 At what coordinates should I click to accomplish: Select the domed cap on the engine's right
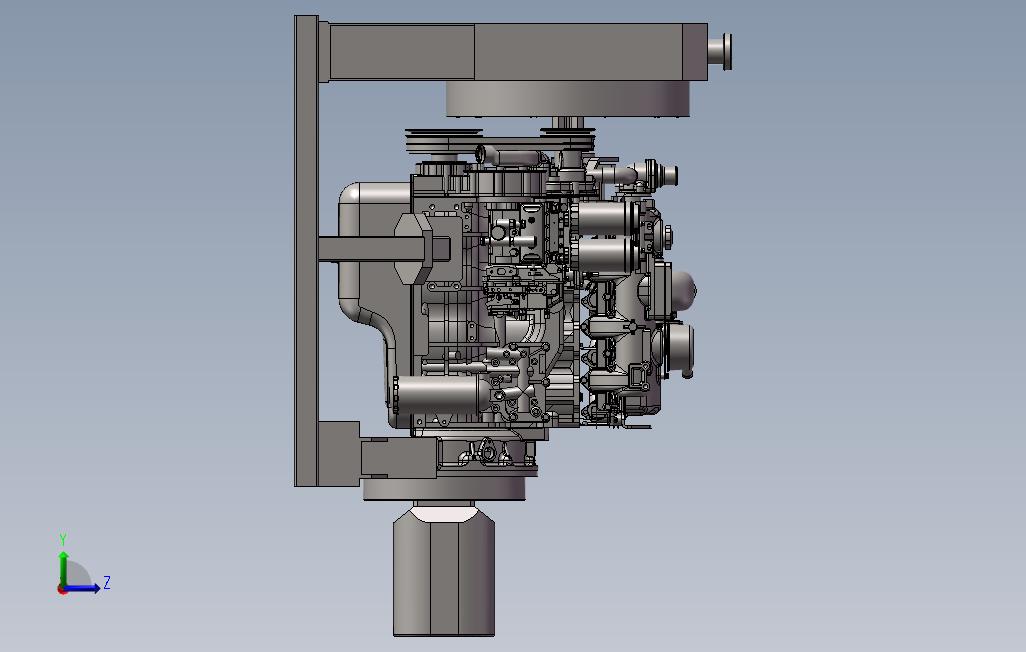684,290
